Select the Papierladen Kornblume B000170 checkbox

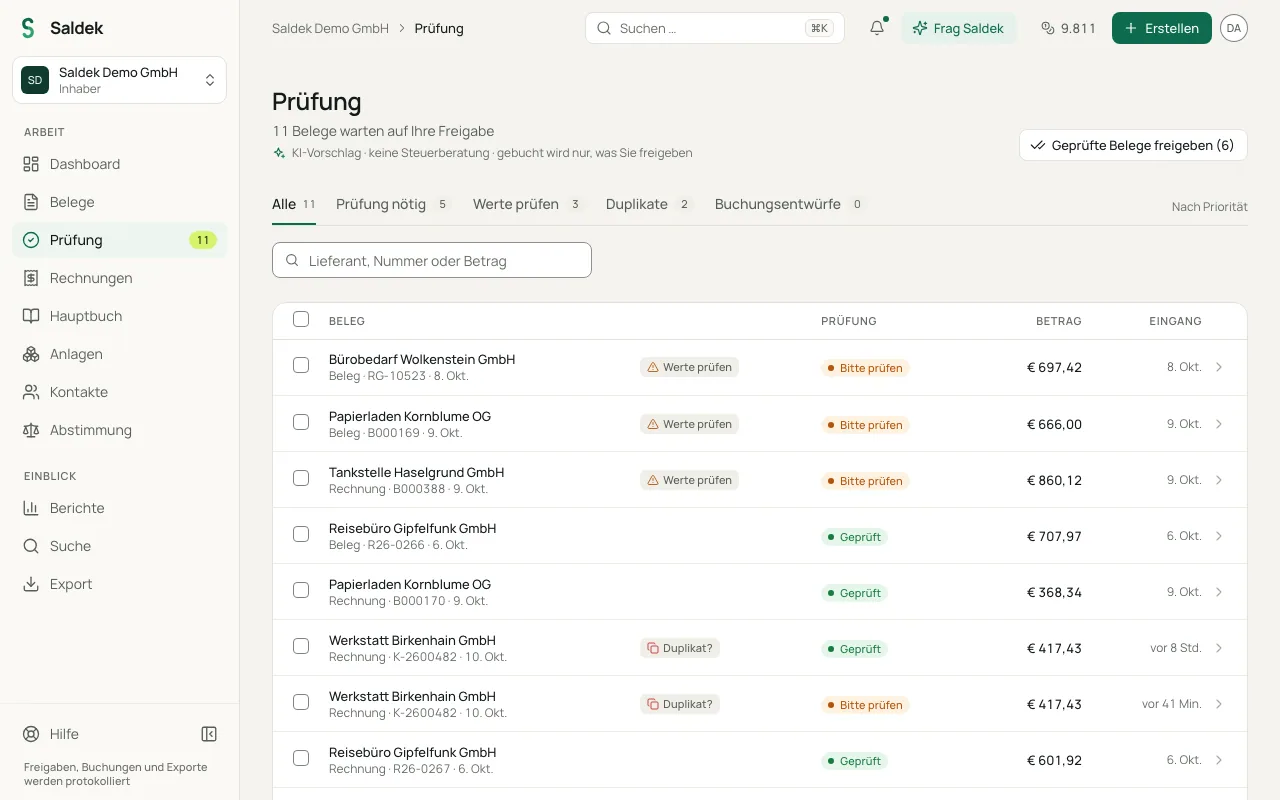click(301, 590)
